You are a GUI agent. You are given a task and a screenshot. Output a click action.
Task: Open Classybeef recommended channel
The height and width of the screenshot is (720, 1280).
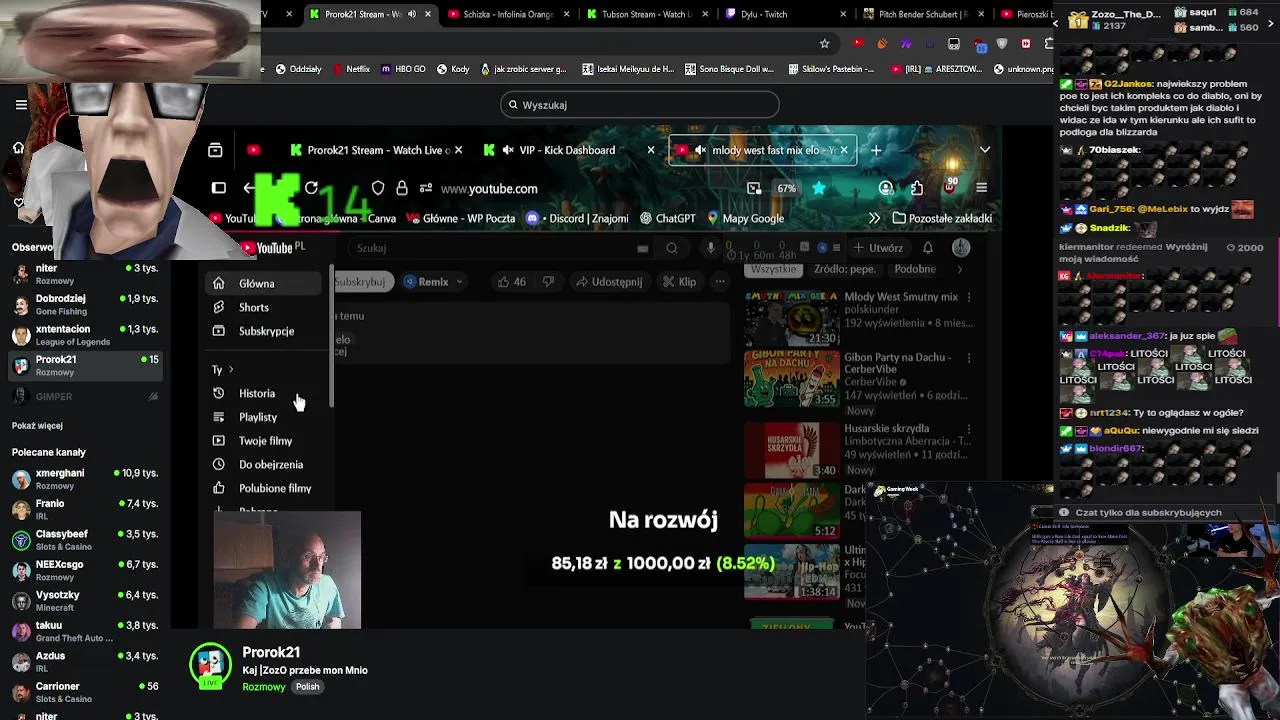(85, 540)
